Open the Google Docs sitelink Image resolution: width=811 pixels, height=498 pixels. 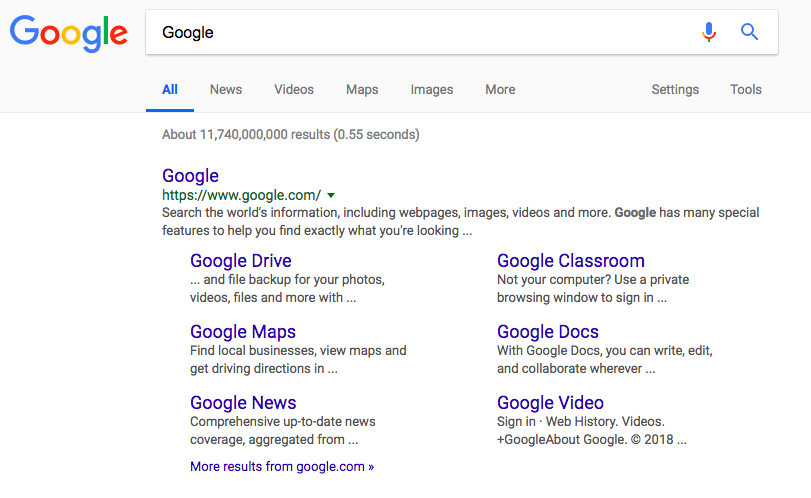point(548,332)
